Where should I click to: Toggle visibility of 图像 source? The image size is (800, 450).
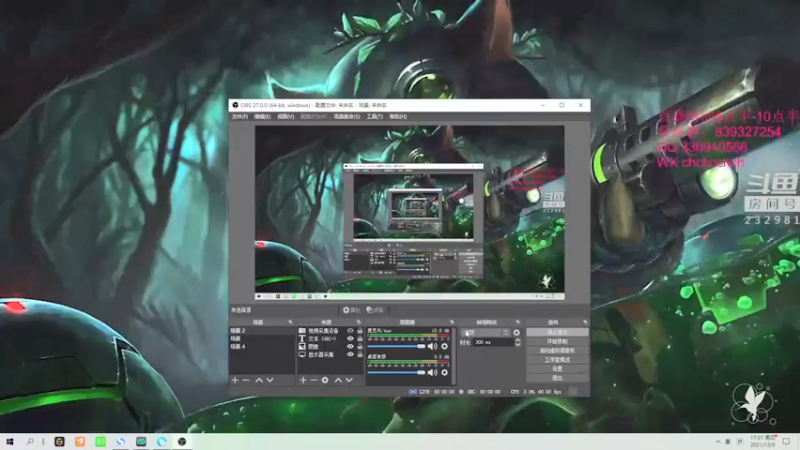pos(351,346)
